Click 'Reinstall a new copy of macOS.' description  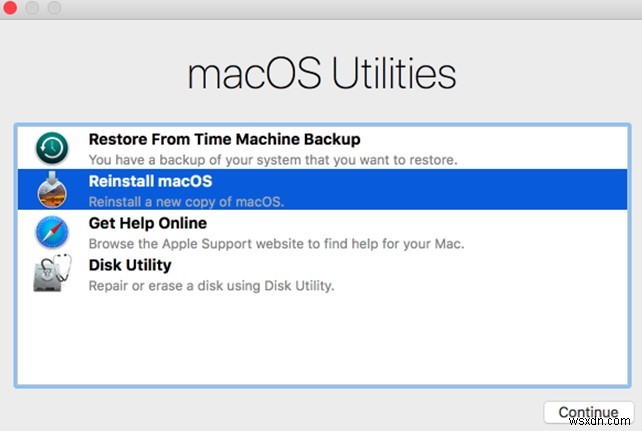pyautogui.click(x=186, y=202)
